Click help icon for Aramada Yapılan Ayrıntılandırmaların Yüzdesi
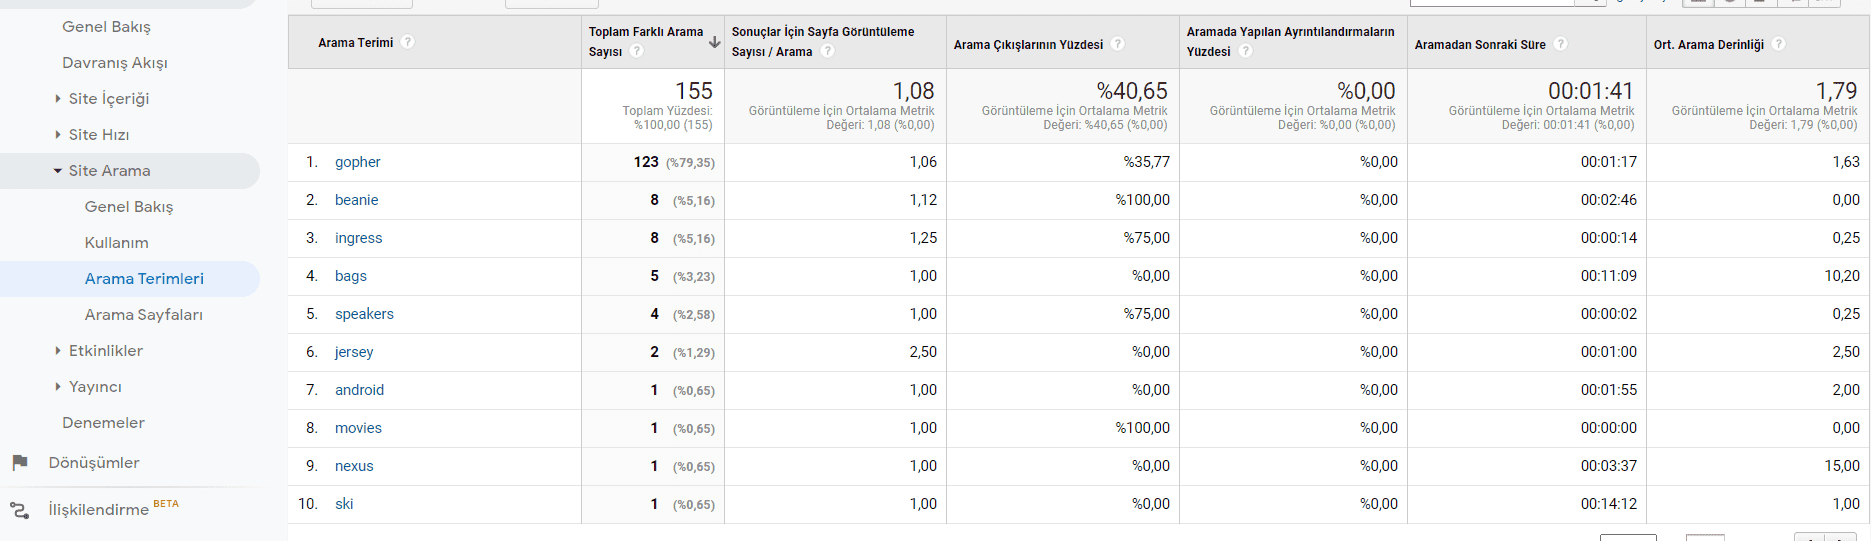Viewport: 1871px width, 541px height. pyautogui.click(x=1245, y=51)
